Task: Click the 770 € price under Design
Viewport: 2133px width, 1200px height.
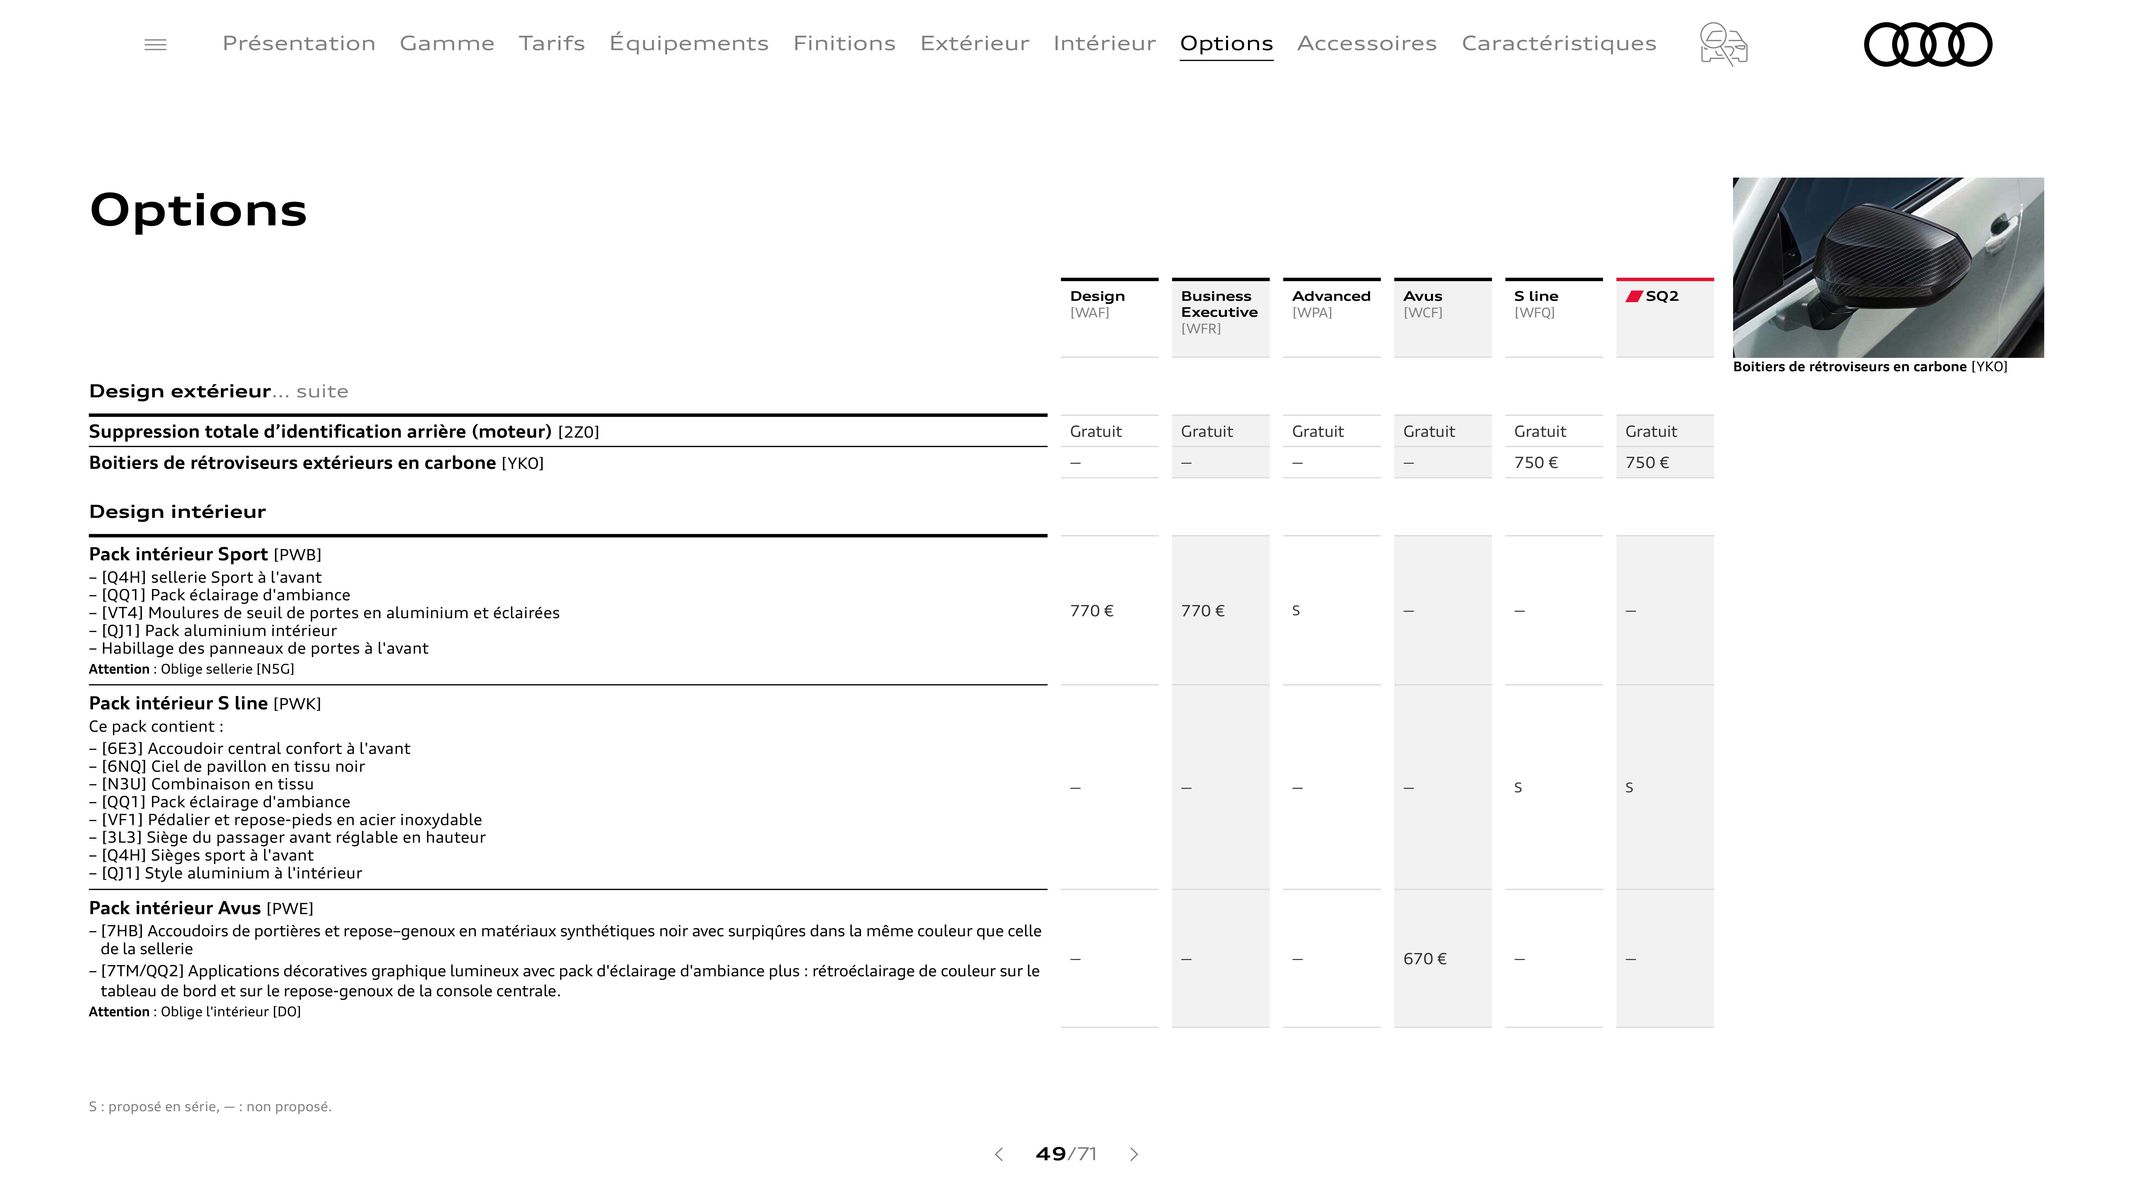Action: (1091, 610)
